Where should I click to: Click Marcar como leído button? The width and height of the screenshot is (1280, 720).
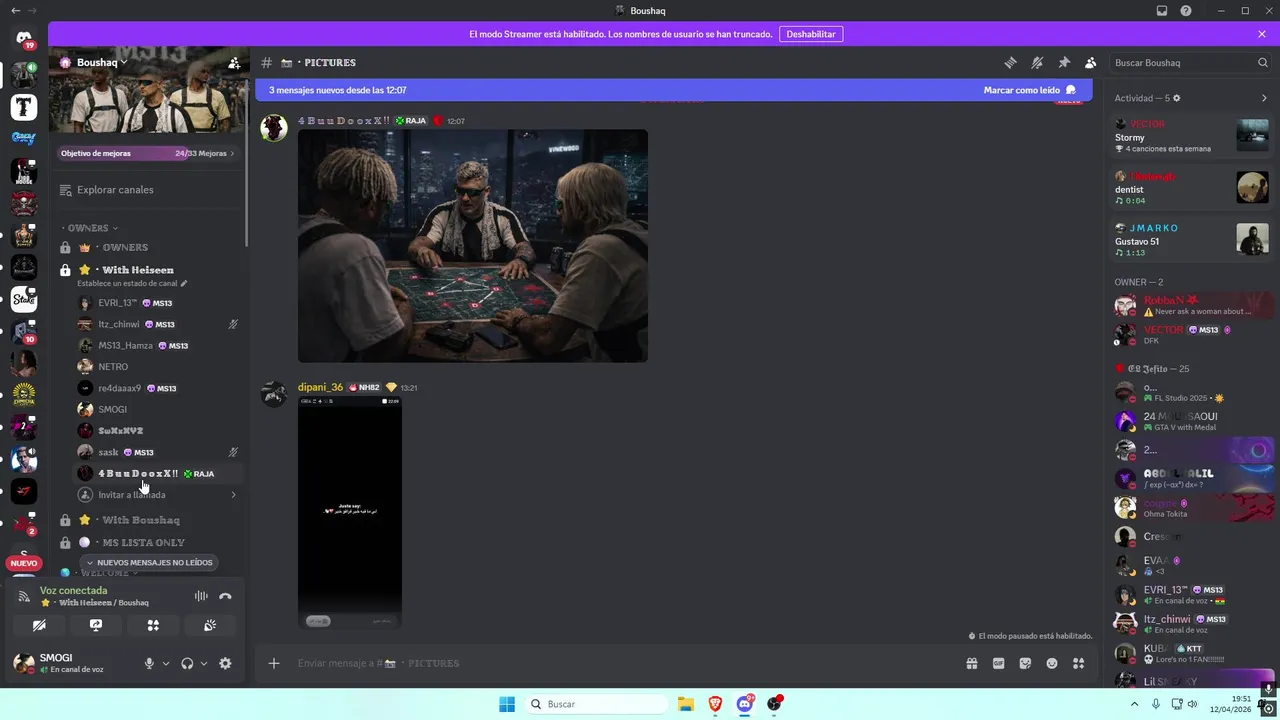pos(1029,90)
